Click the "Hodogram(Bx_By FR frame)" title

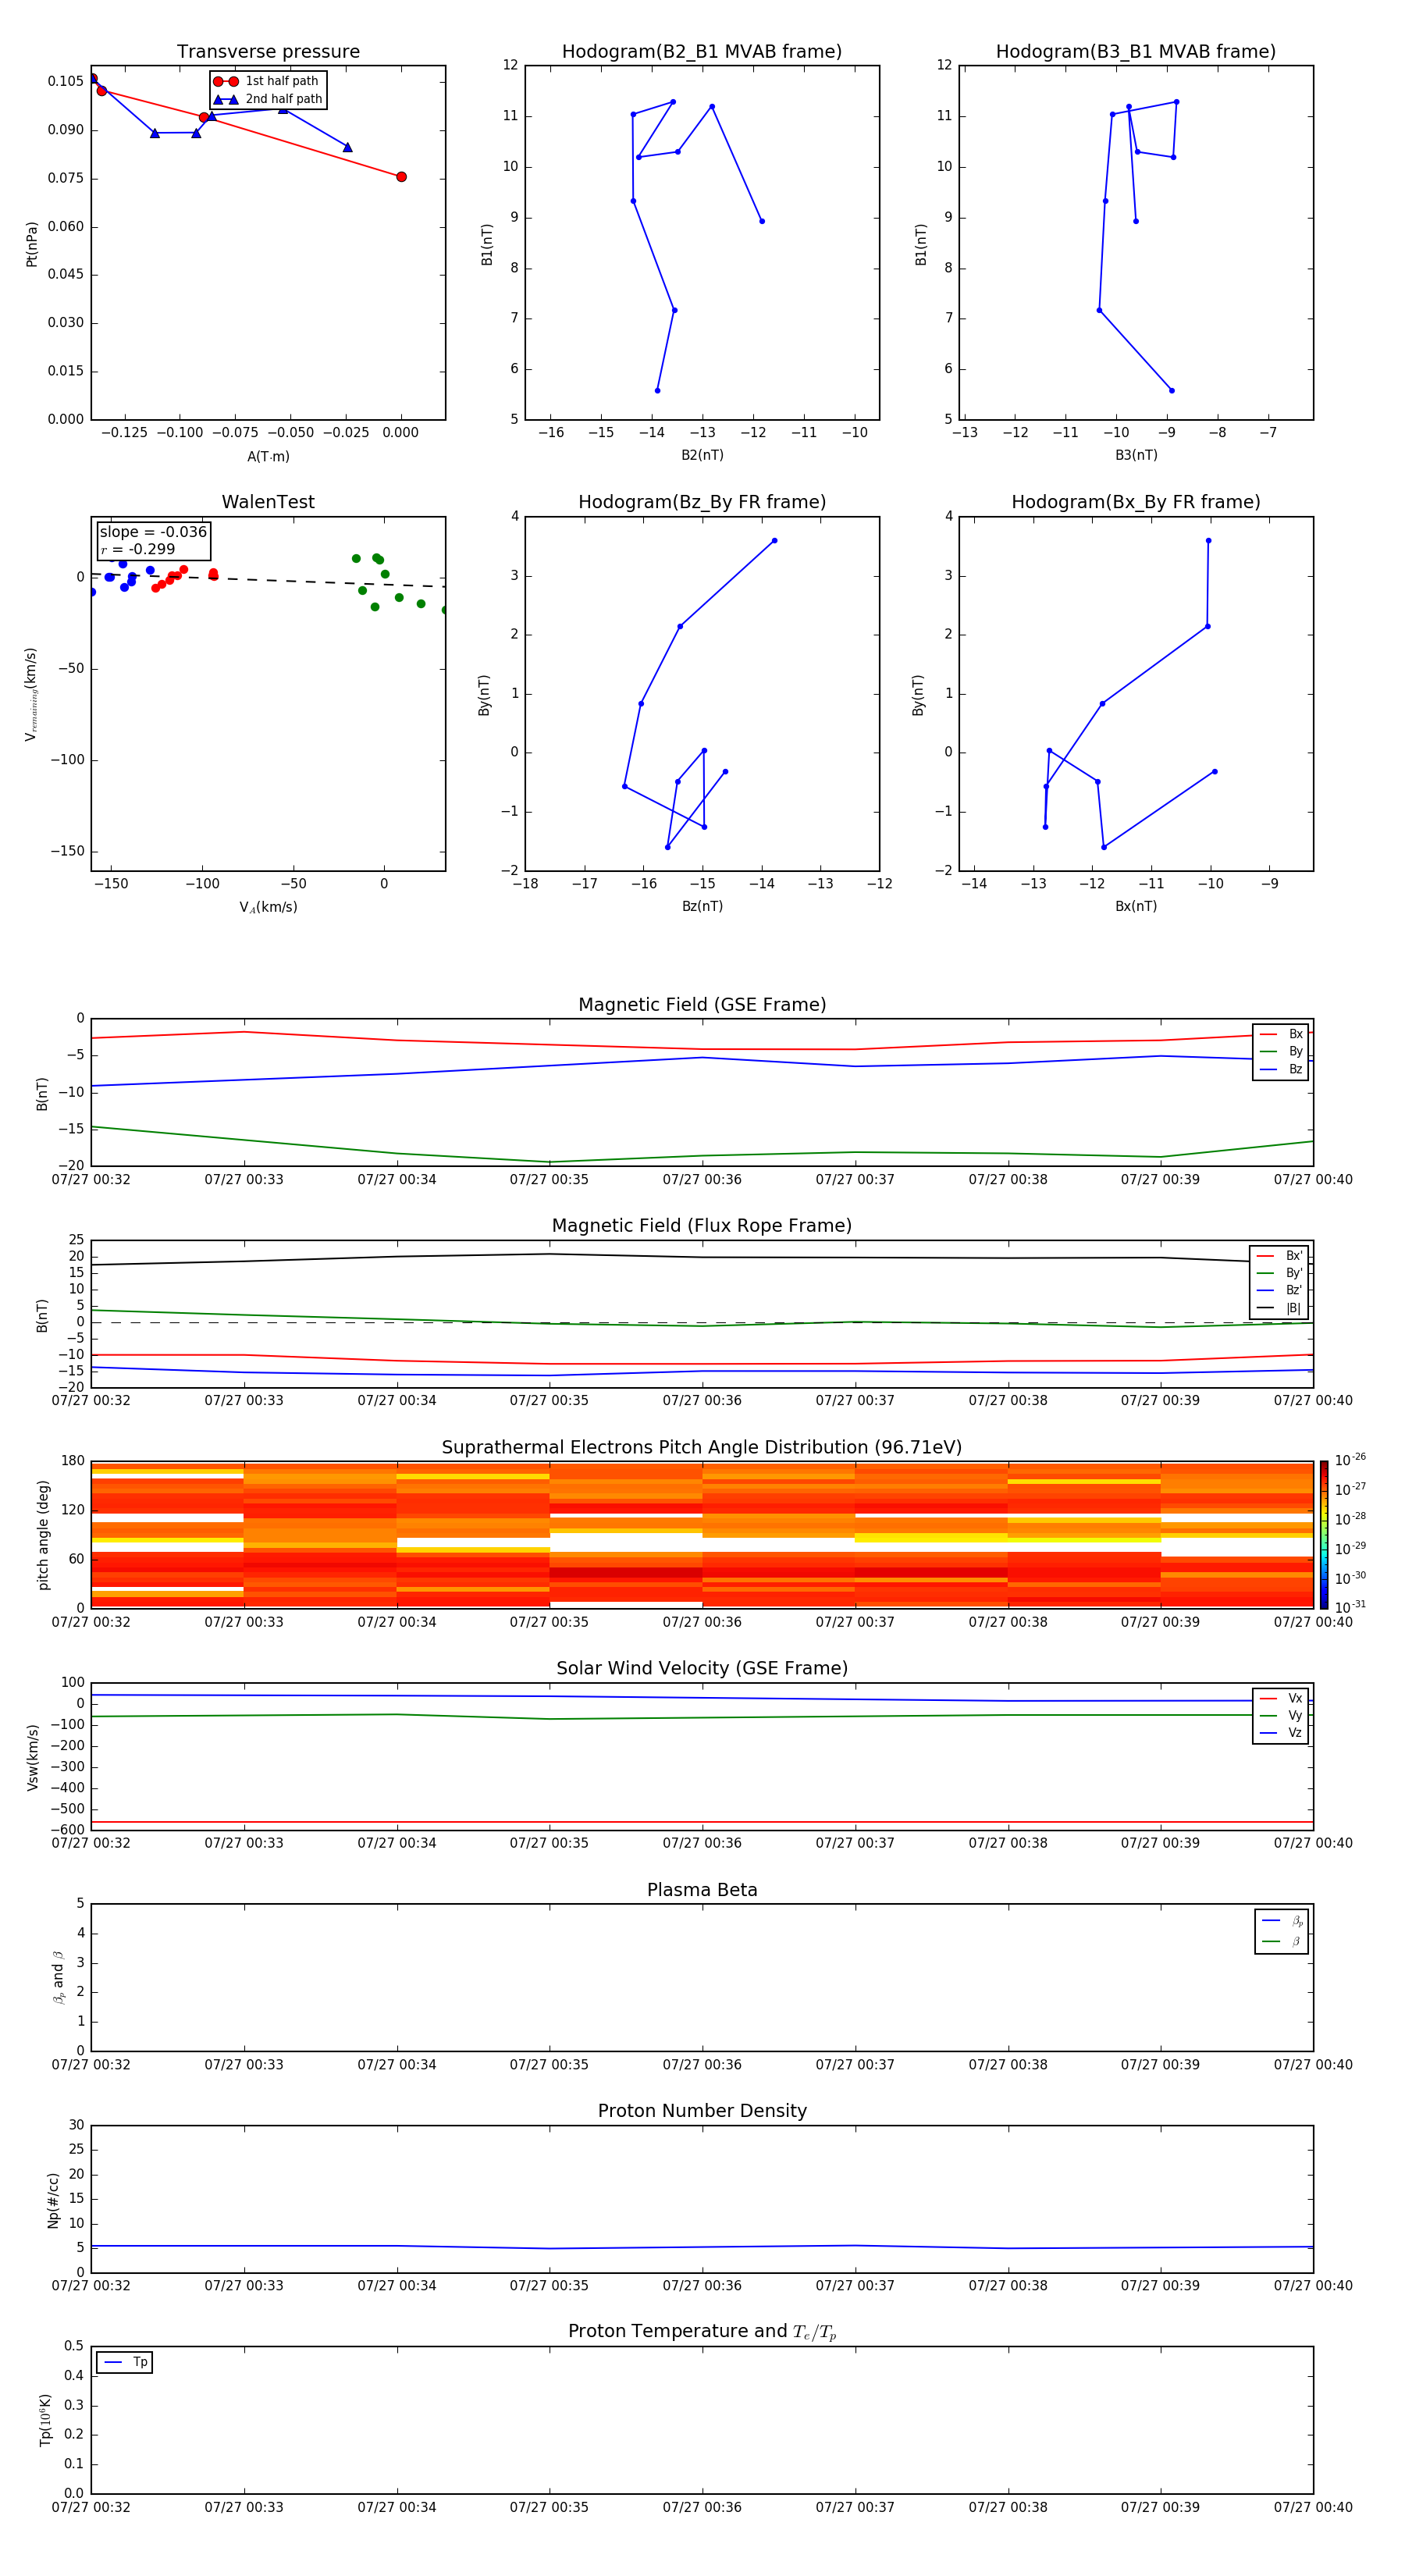(x=1136, y=502)
